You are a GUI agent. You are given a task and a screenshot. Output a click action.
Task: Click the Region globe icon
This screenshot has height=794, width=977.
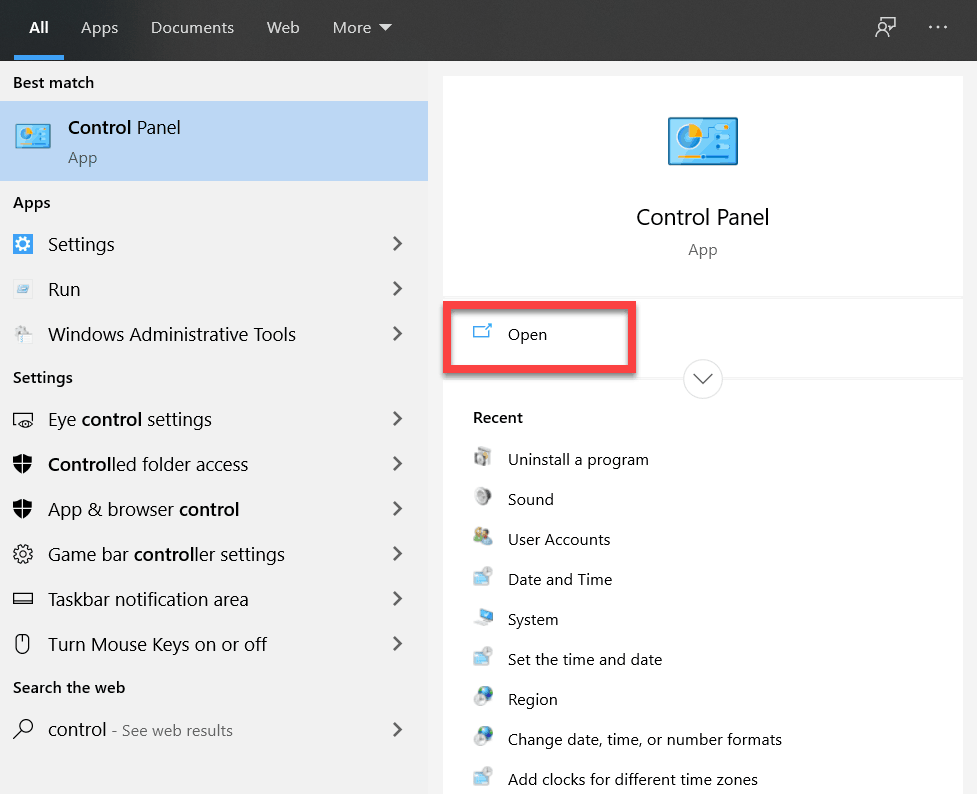coord(483,696)
